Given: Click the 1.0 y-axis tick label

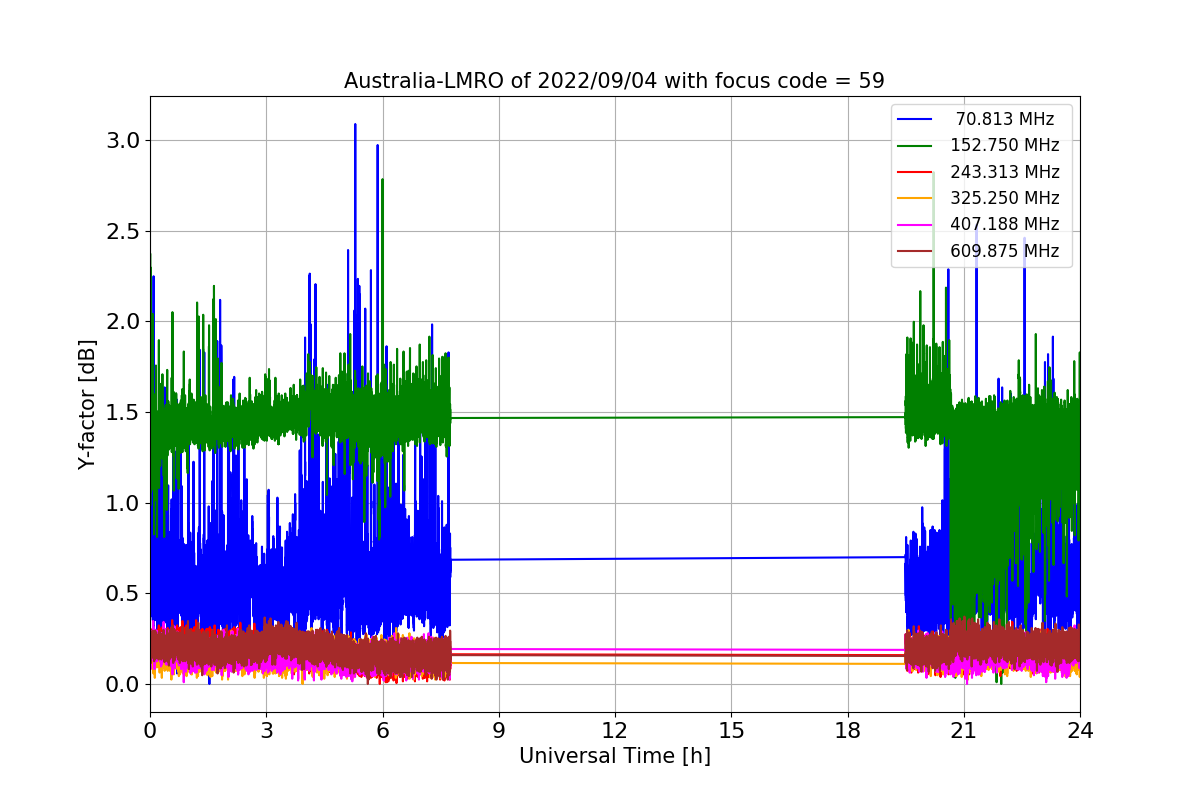Looking at the screenshot, I should 123,503.
